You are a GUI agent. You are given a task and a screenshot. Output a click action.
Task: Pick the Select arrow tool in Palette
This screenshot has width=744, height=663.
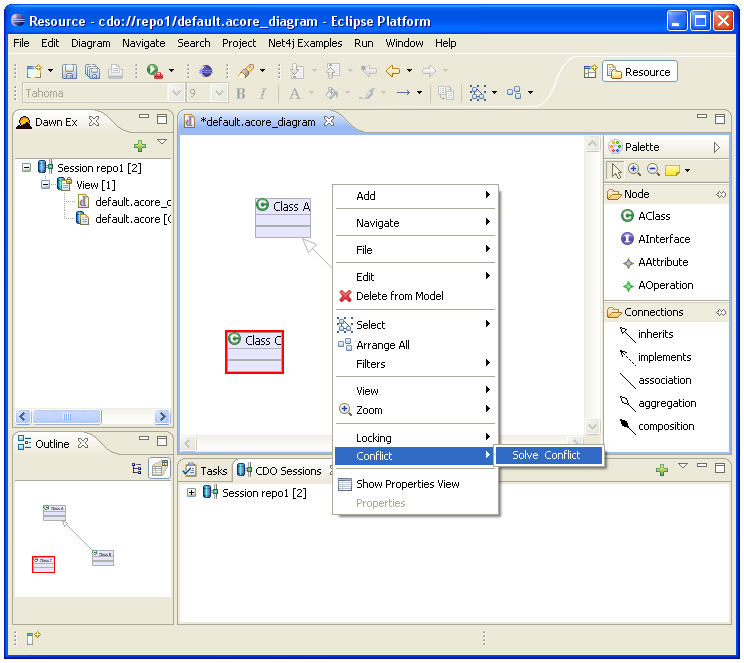coord(616,170)
